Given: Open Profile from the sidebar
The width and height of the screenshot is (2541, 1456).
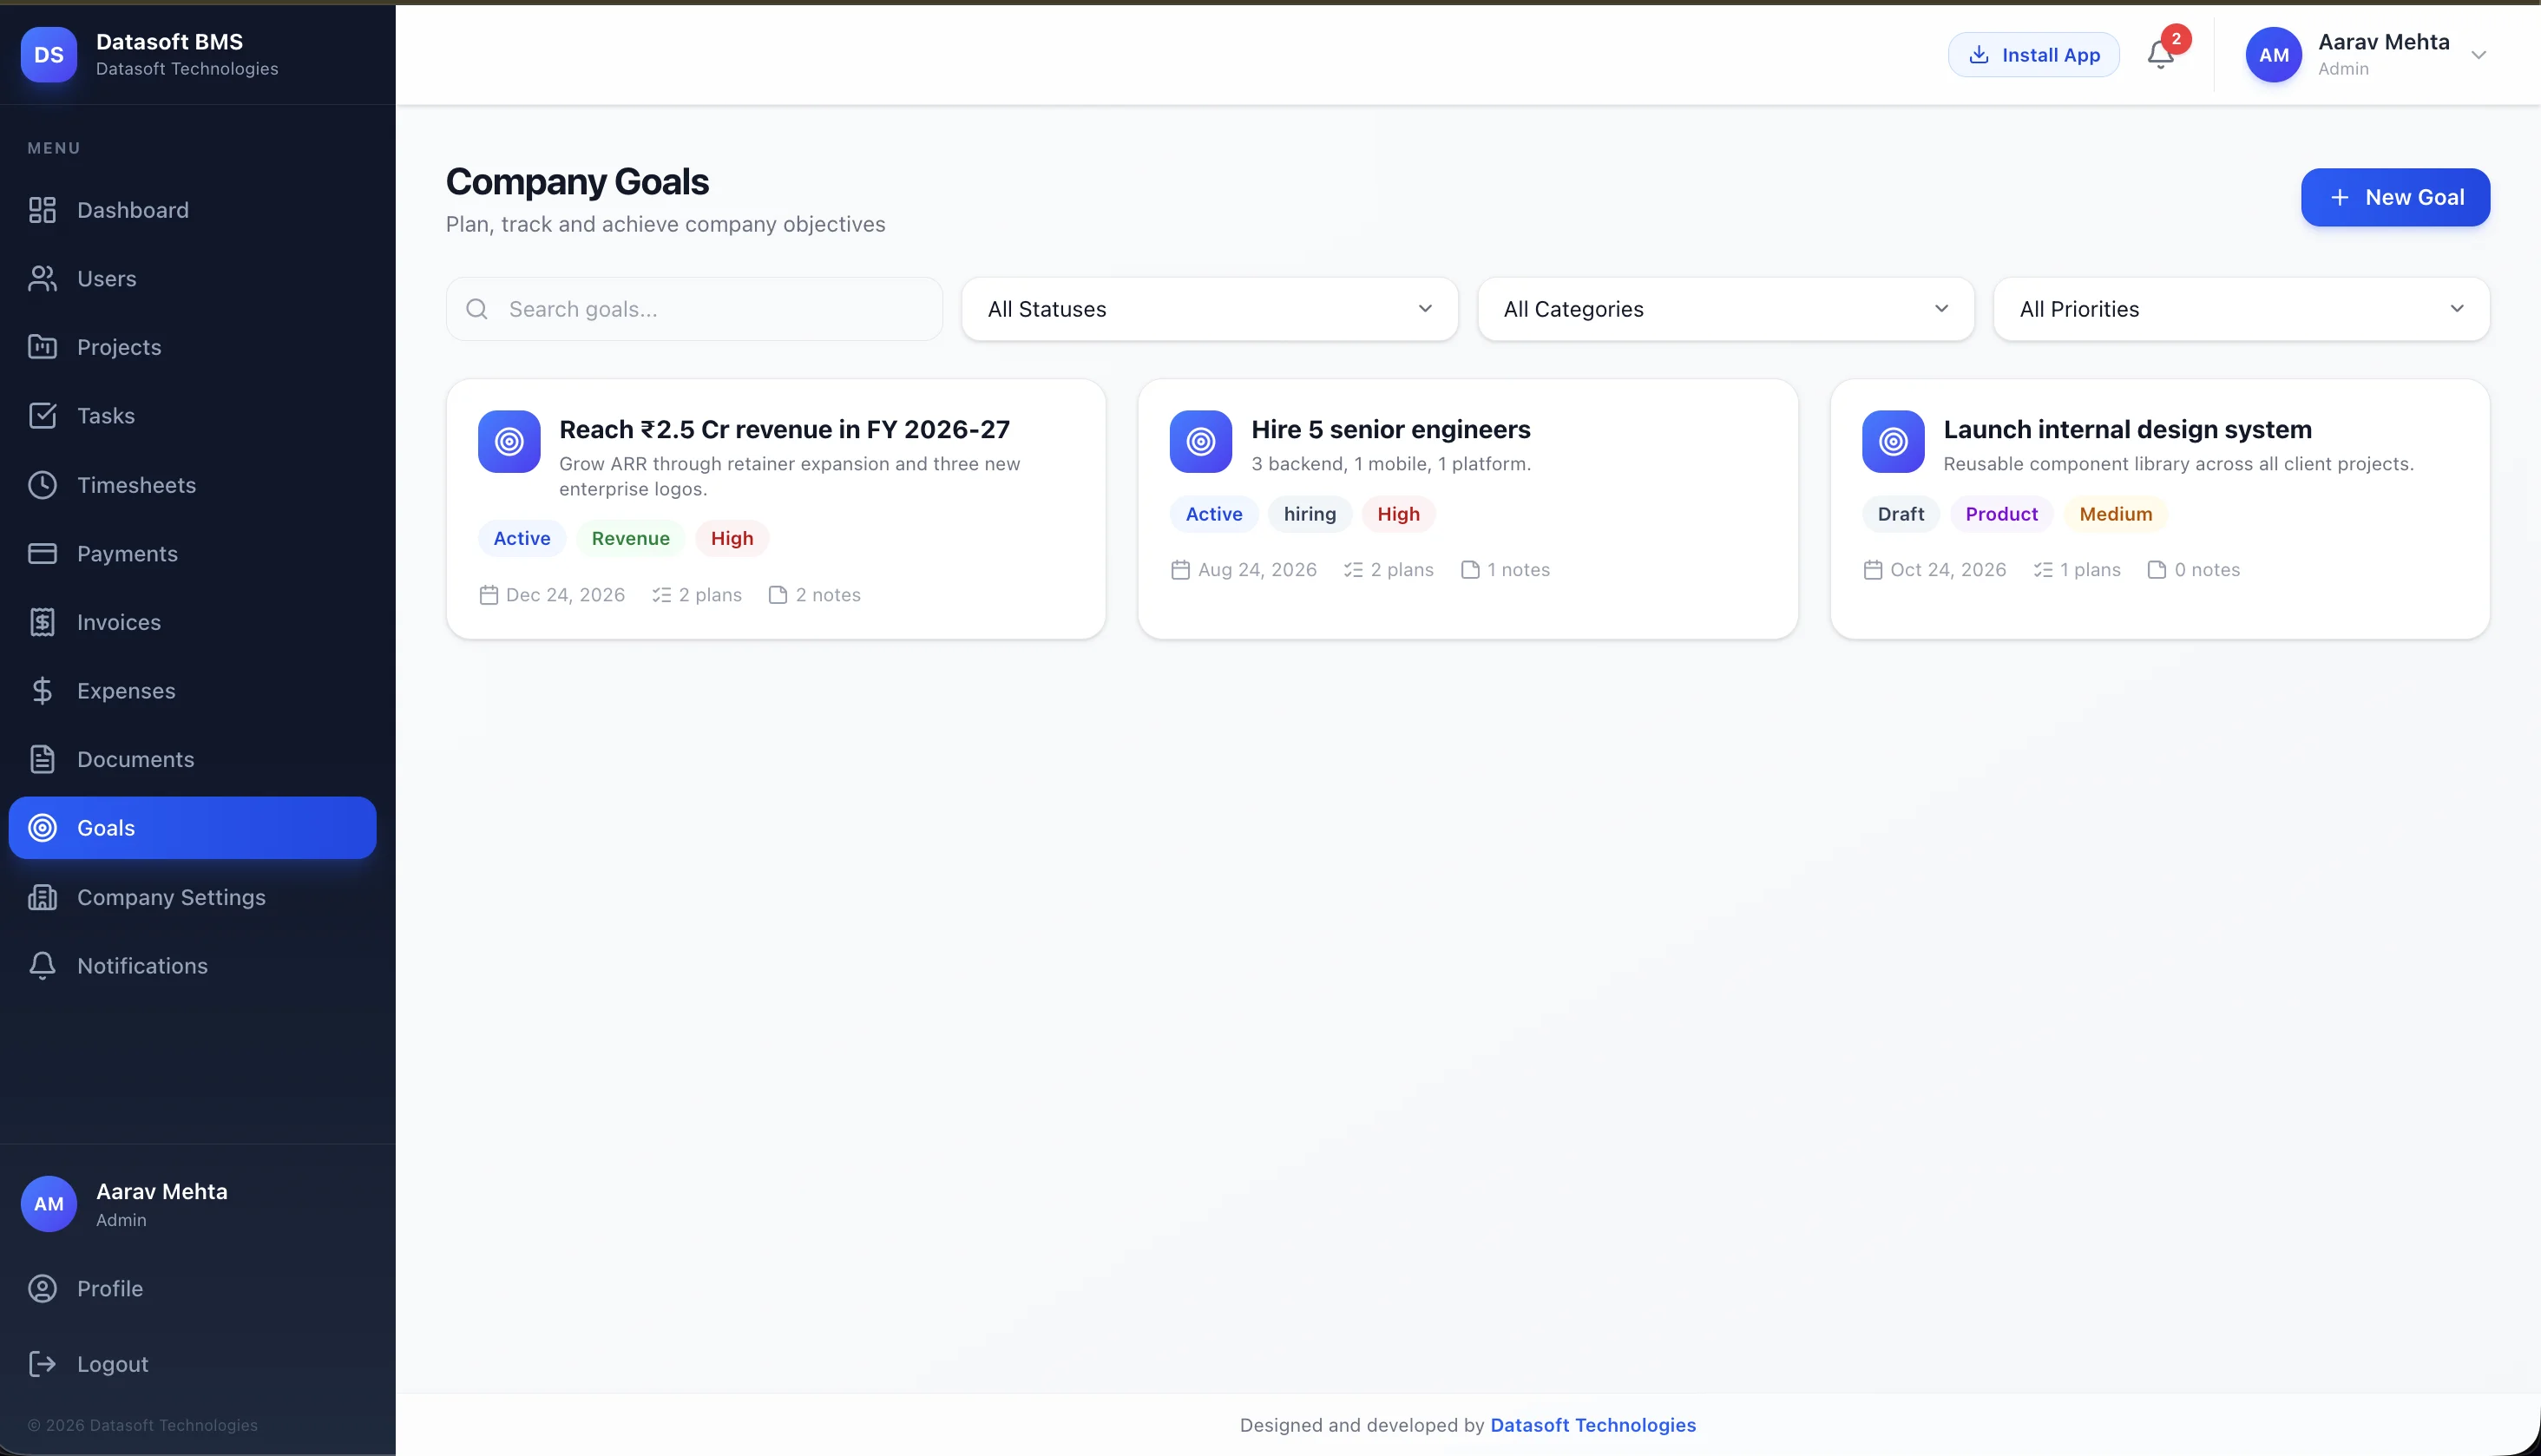Looking at the screenshot, I should [110, 1288].
